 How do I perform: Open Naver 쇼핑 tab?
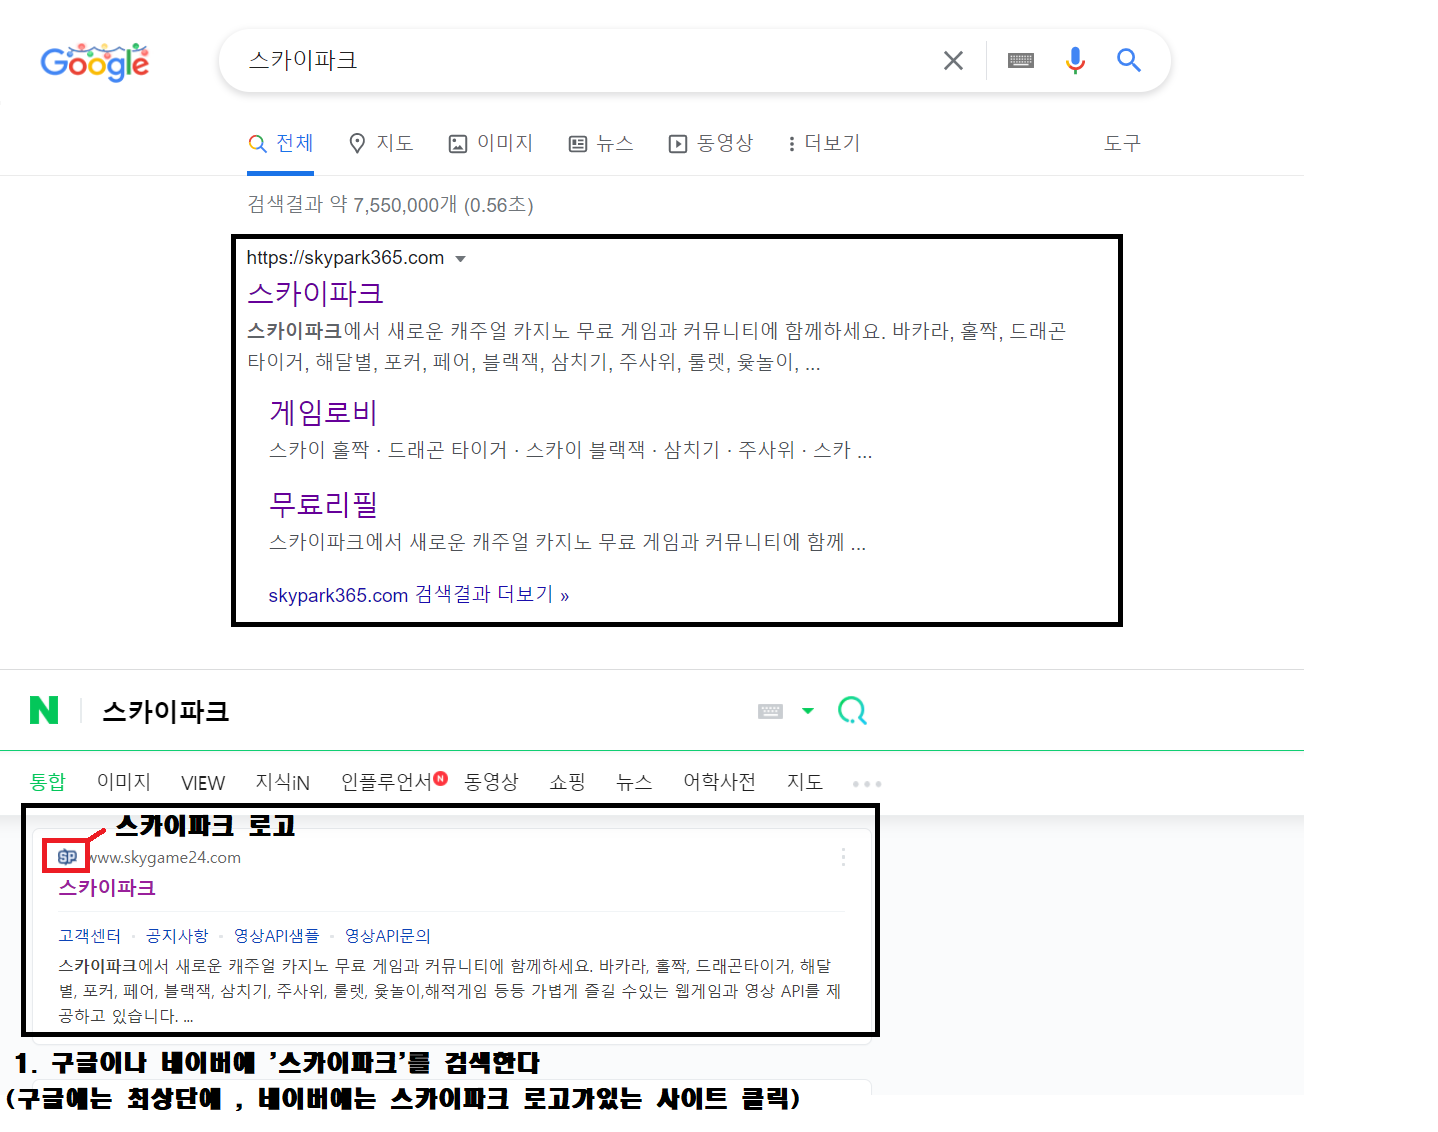point(567,782)
